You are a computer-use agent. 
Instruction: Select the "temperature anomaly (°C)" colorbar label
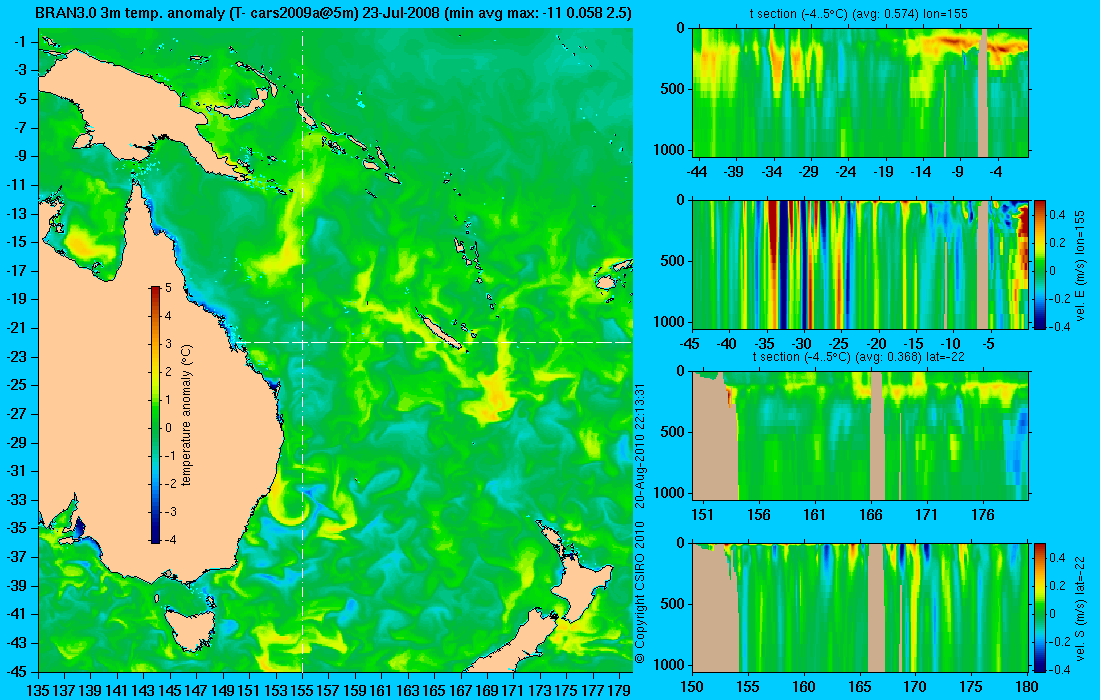(187, 415)
